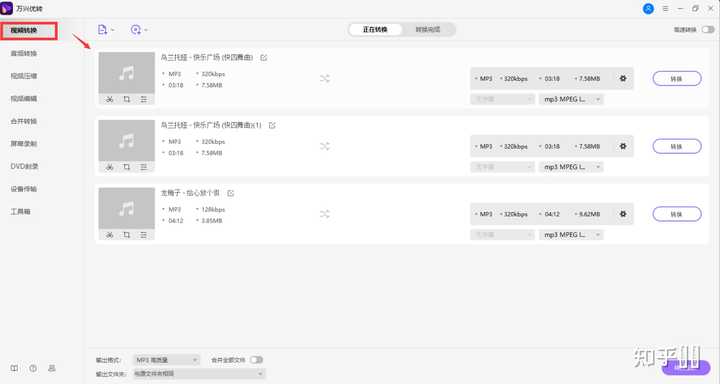
Task: Click 转换 button for 04:12 龙梅子 file
Action: click(x=677, y=214)
